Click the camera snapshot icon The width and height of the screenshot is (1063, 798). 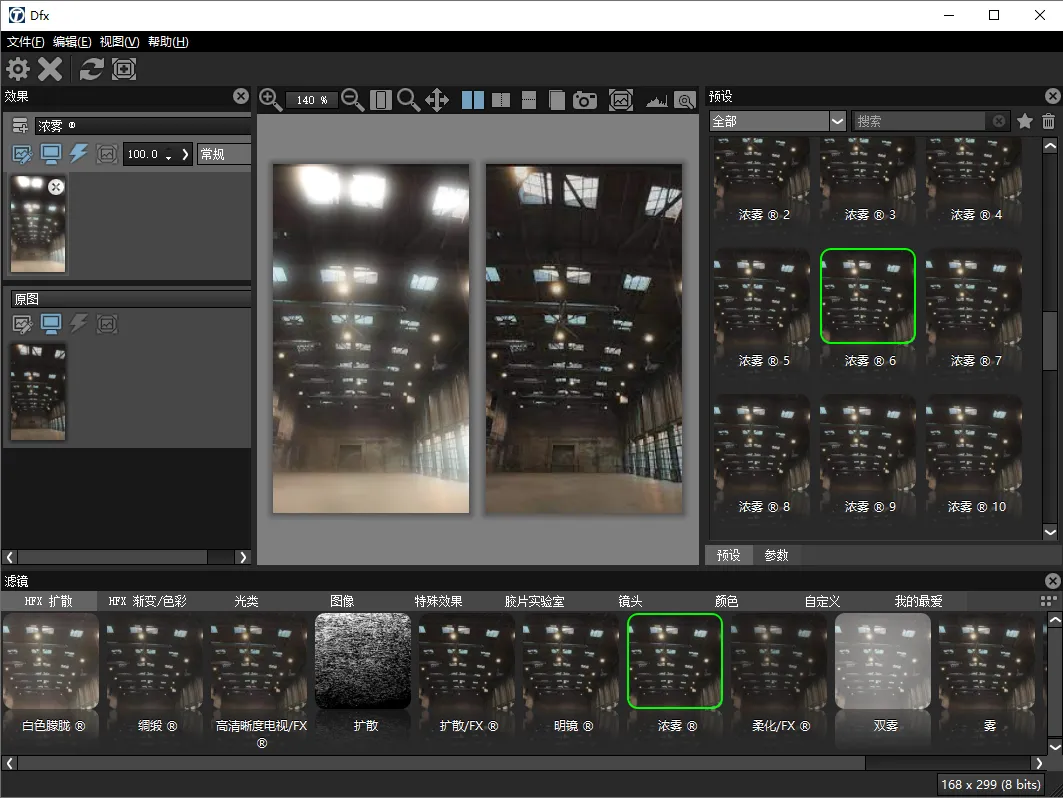pyautogui.click(x=585, y=100)
